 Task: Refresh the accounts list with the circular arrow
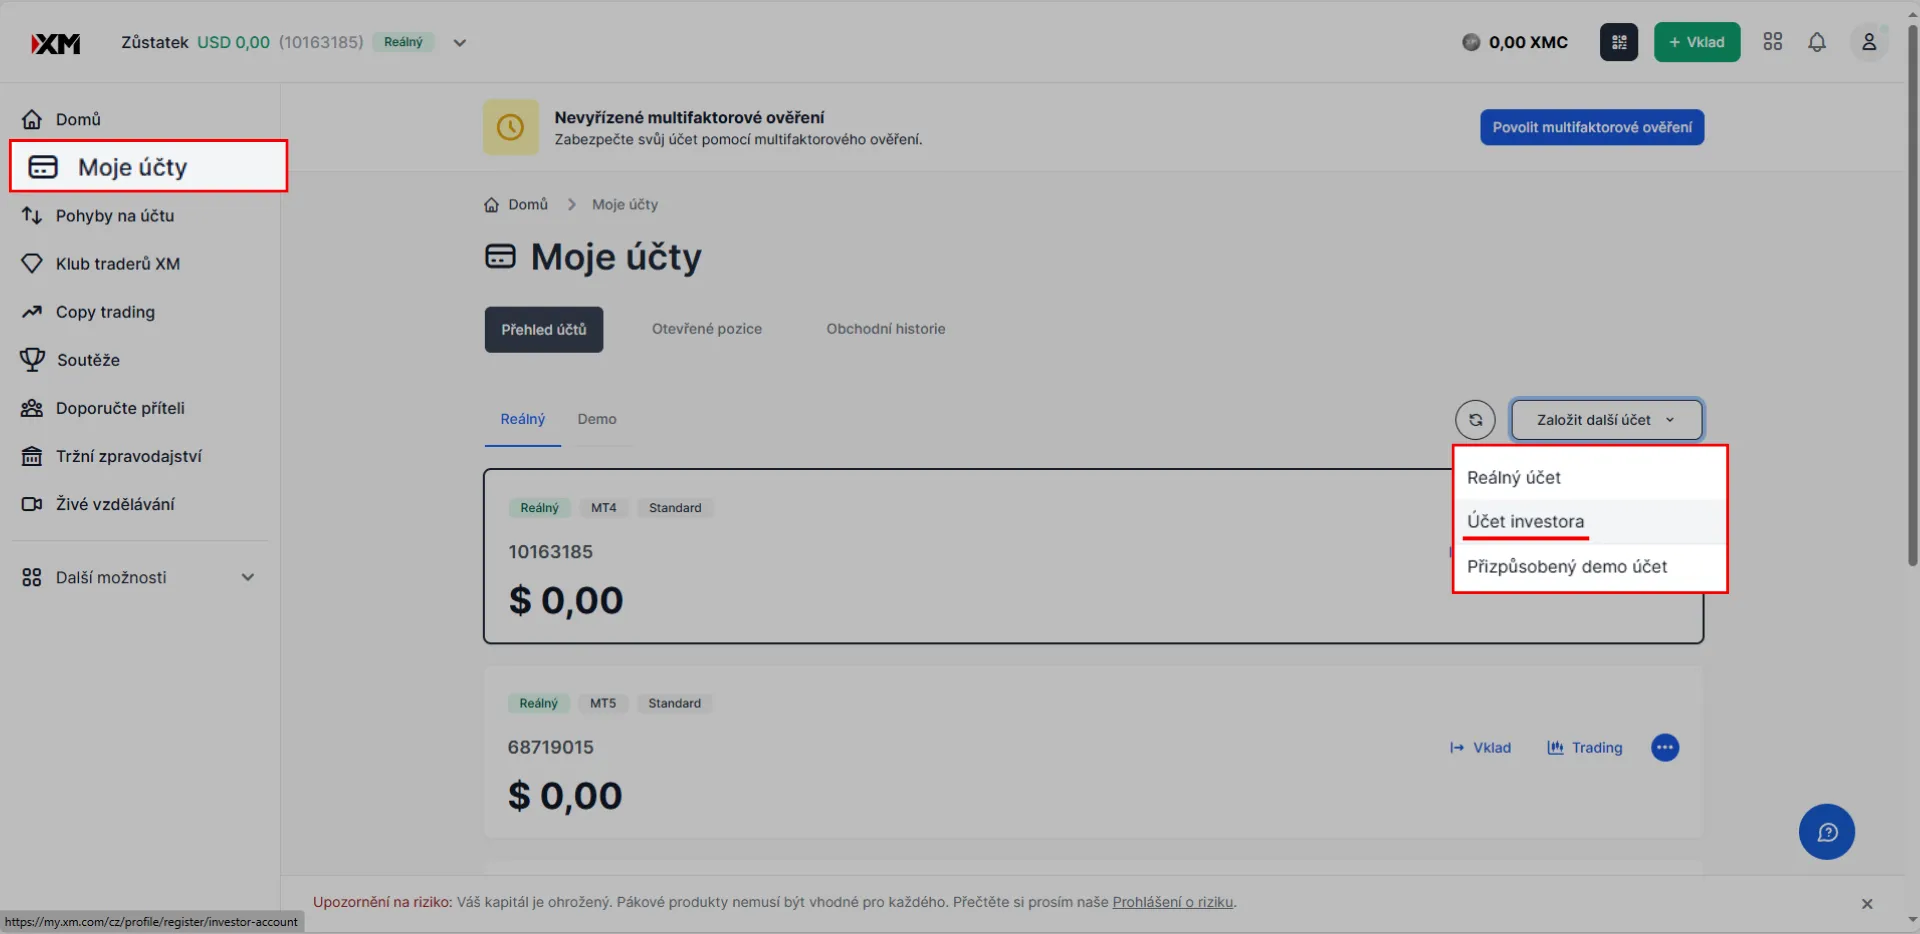(x=1475, y=420)
